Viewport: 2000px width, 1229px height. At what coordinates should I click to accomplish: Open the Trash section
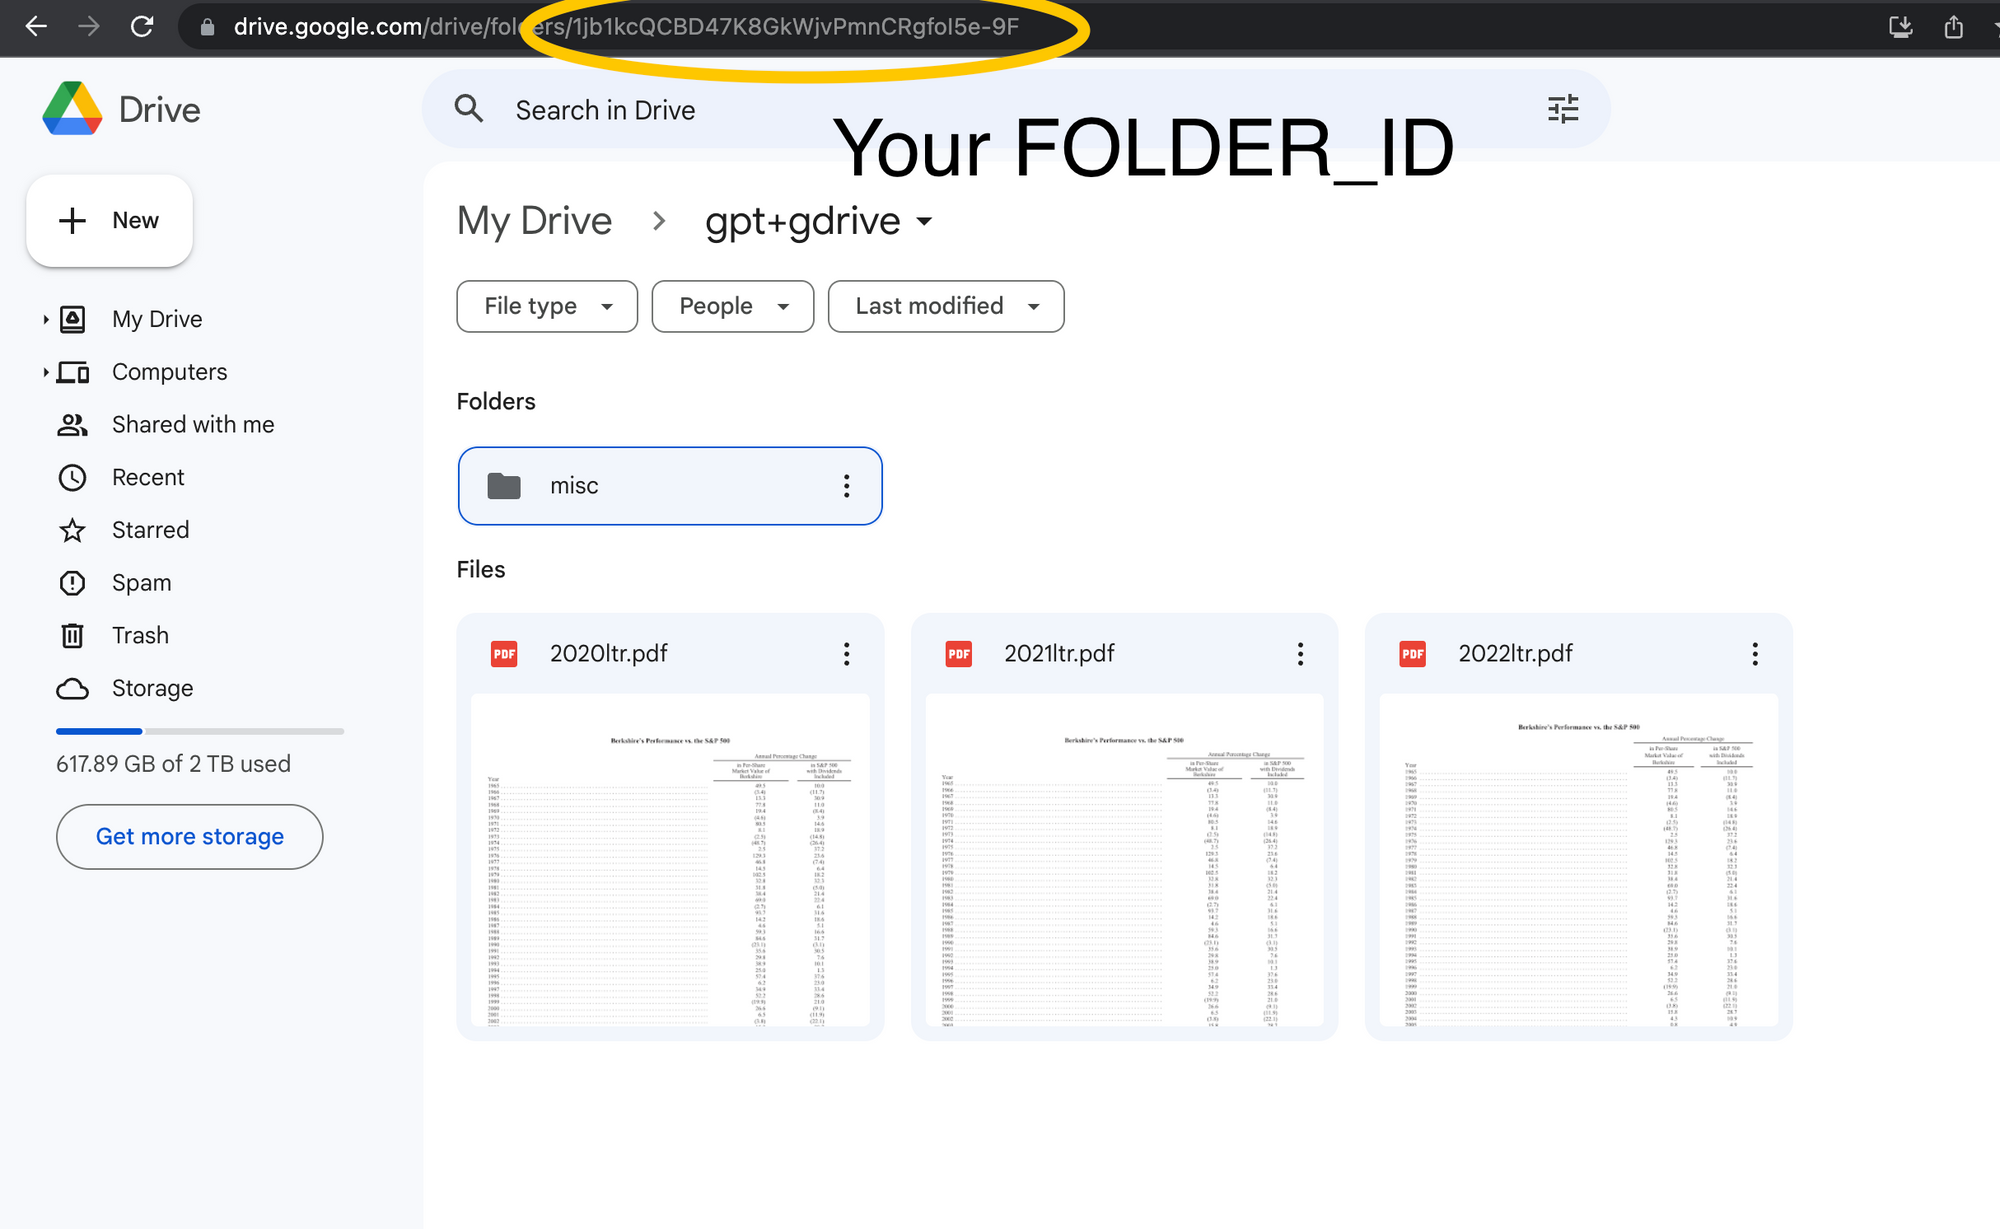pyautogui.click(x=140, y=635)
